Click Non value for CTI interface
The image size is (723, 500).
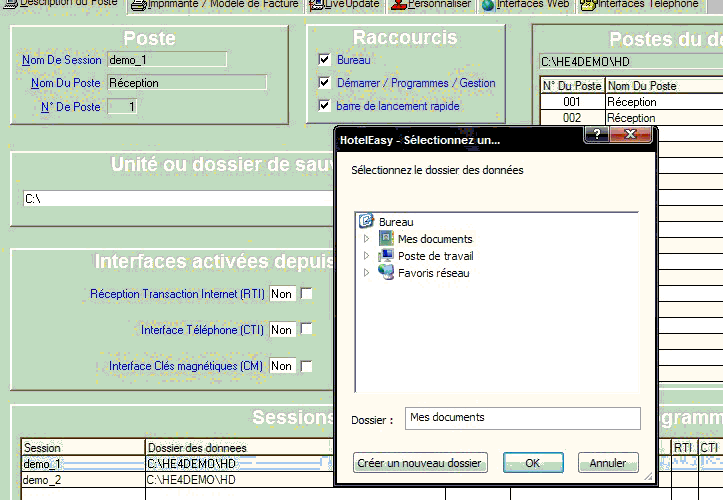pyautogui.click(x=282, y=330)
